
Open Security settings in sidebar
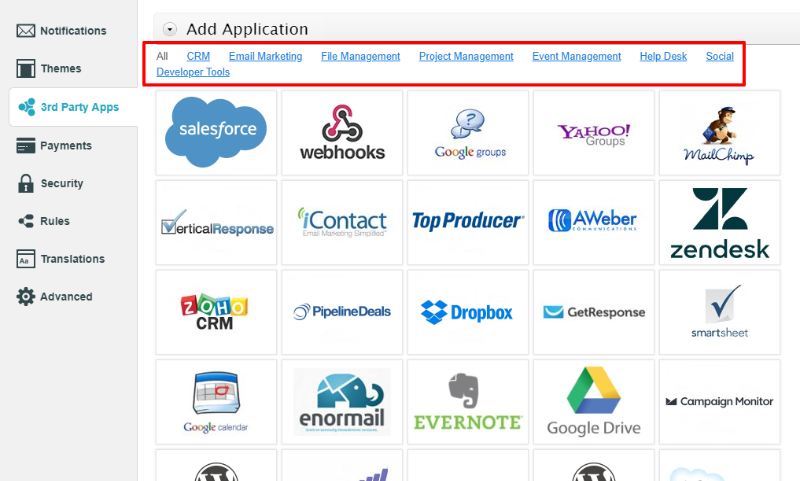(x=50, y=183)
